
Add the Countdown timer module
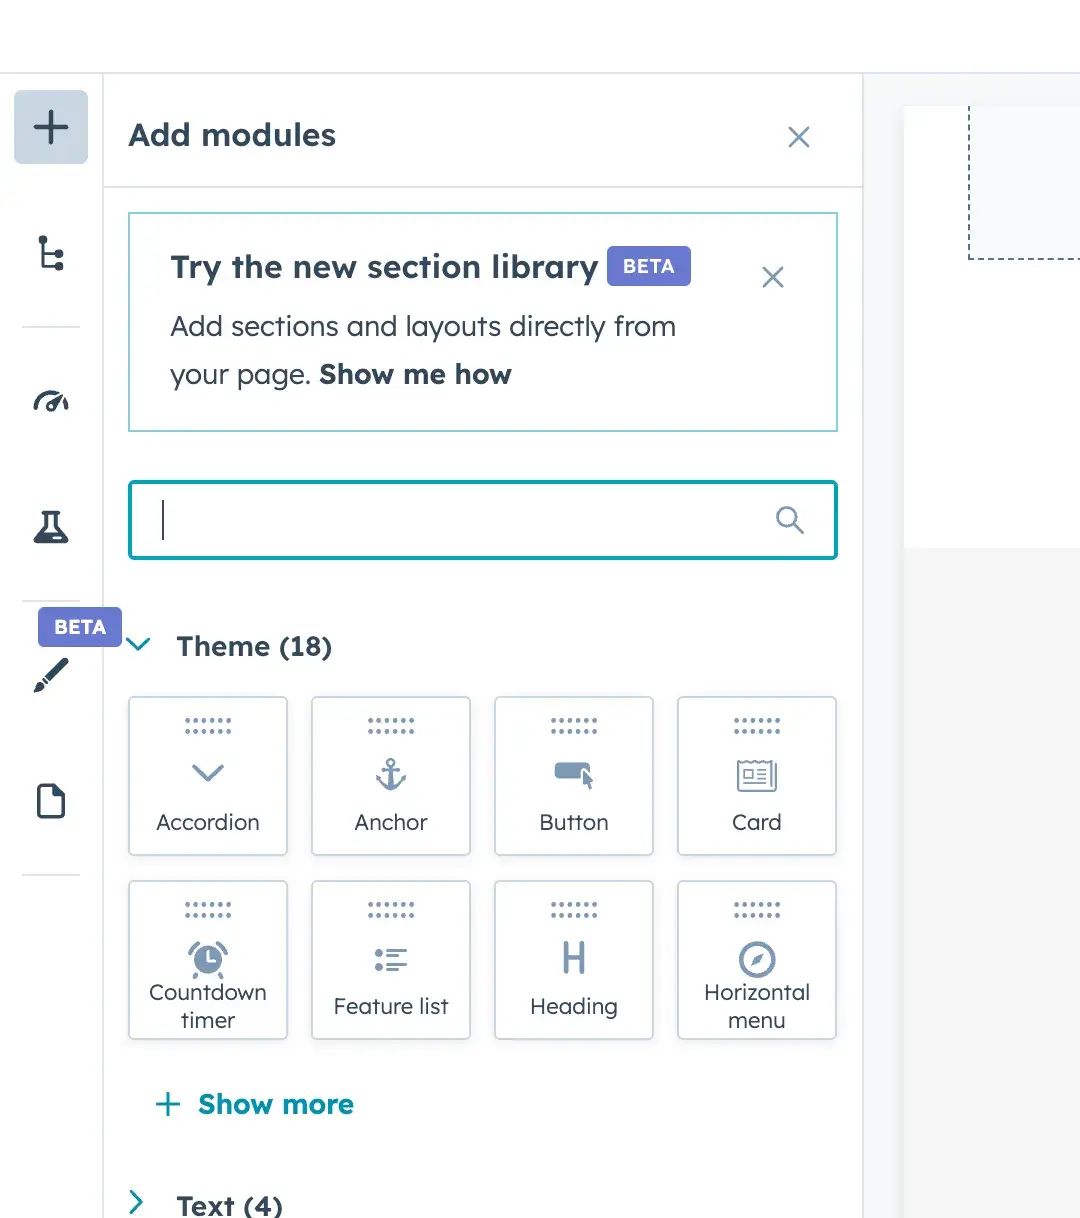click(x=207, y=960)
